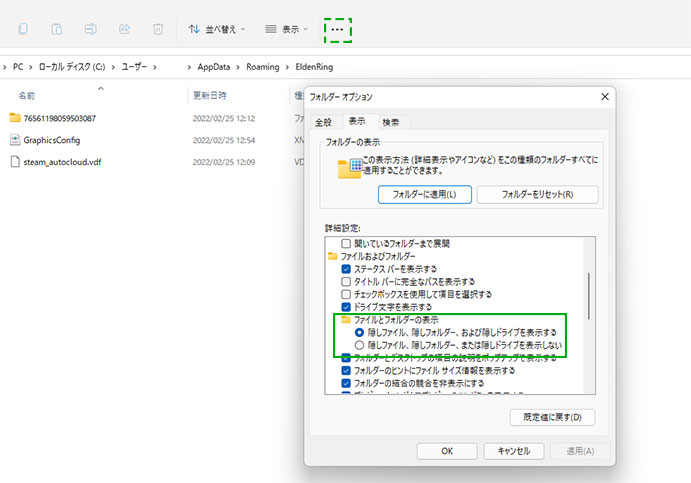Expand the chevron after ユーザー in address bar
This screenshot has width=691, height=483.
pyautogui.click(x=155, y=67)
